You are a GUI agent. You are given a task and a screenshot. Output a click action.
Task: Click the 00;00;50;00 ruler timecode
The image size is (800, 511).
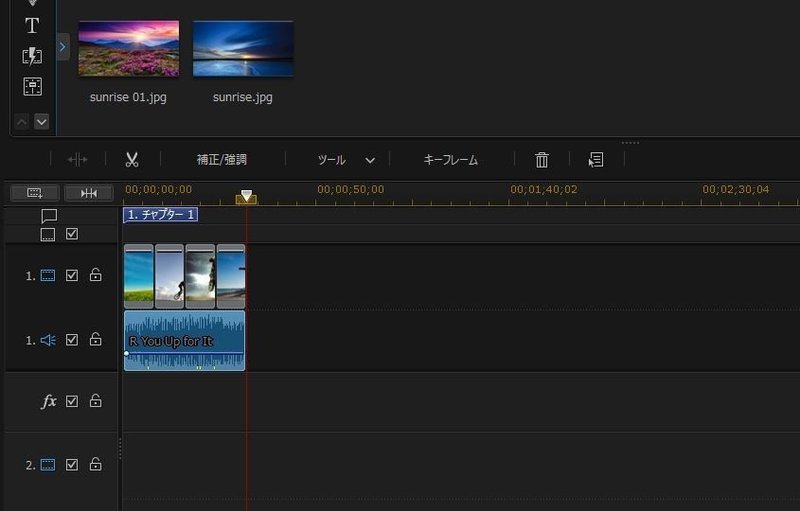[x=351, y=190]
